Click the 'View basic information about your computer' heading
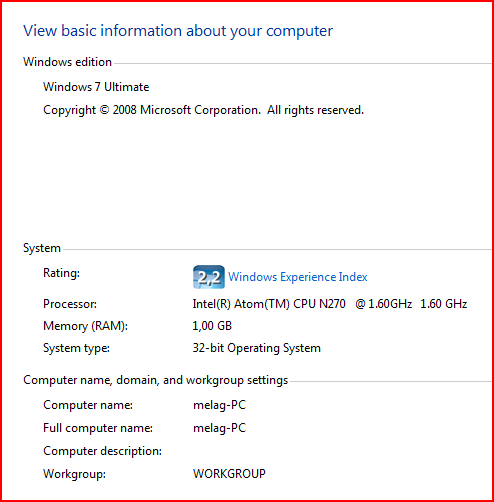Image resolution: width=494 pixels, height=502 pixels. 178,31
